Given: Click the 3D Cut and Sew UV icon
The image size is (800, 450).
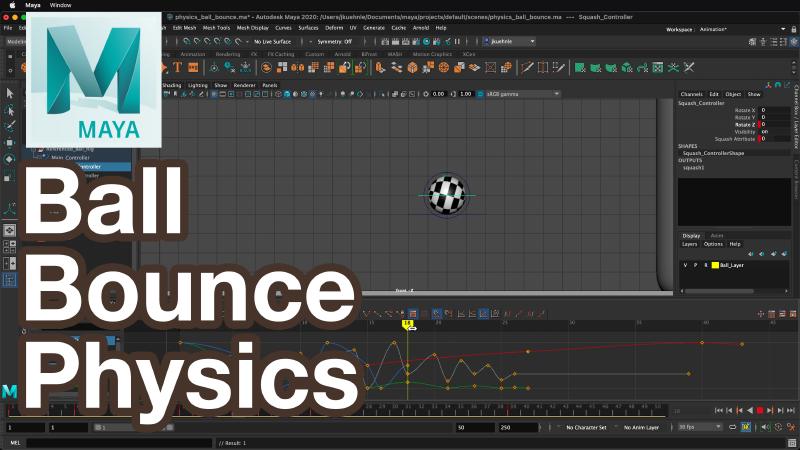Looking at the screenshot, I should (x=689, y=67).
